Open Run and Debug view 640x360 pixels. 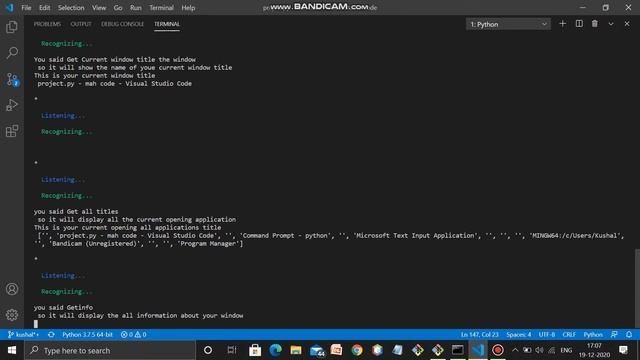pyautogui.click(x=12, y=105)
